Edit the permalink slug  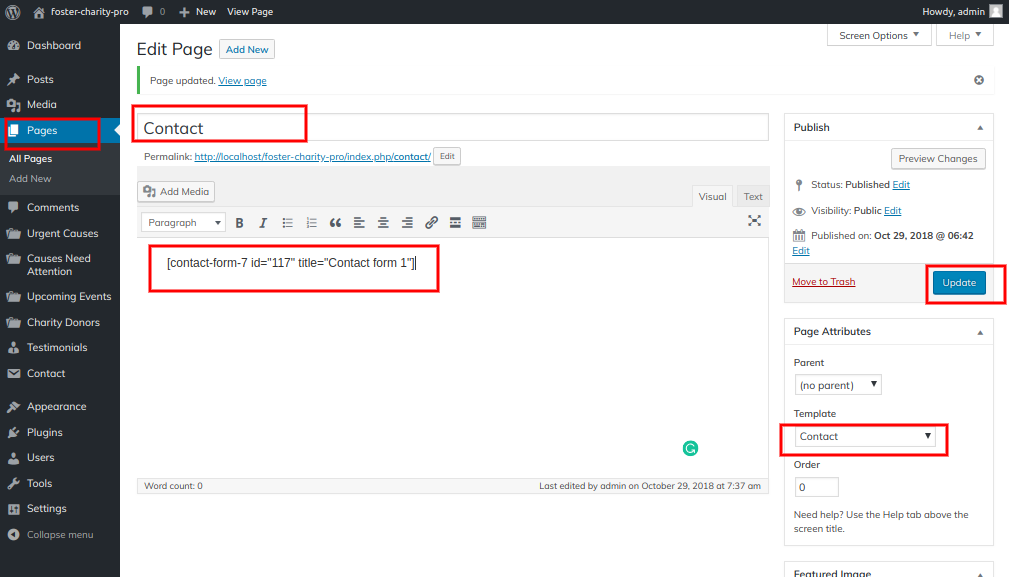pyautogui.click(x=447, y=156)
